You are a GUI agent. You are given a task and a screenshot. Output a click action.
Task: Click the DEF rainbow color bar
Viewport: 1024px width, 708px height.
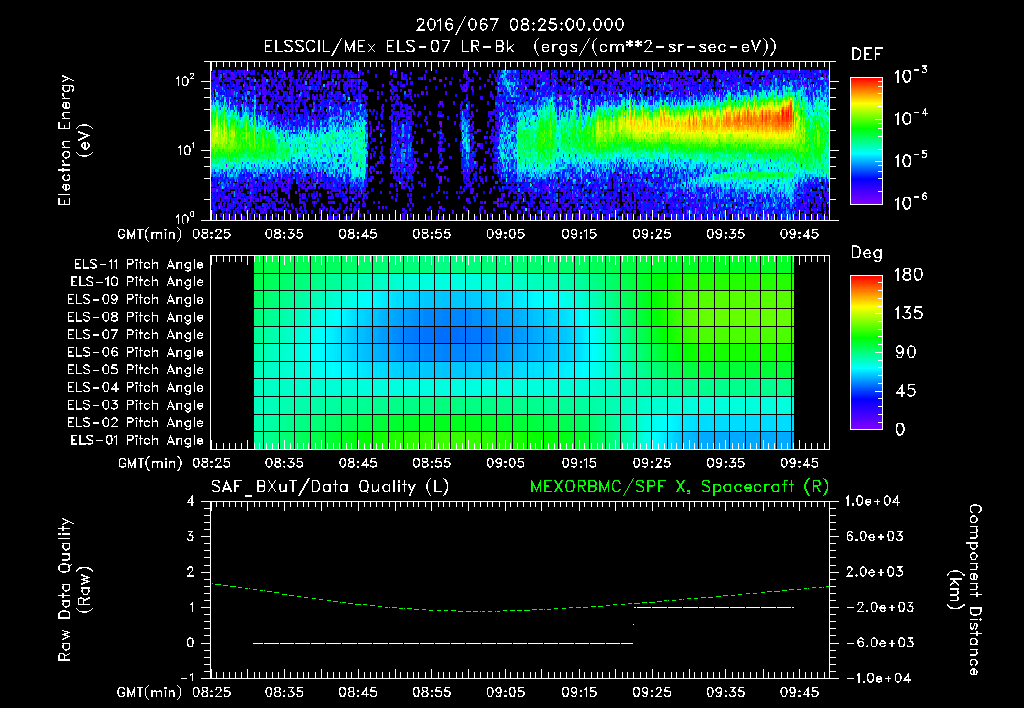coord(866,140)
